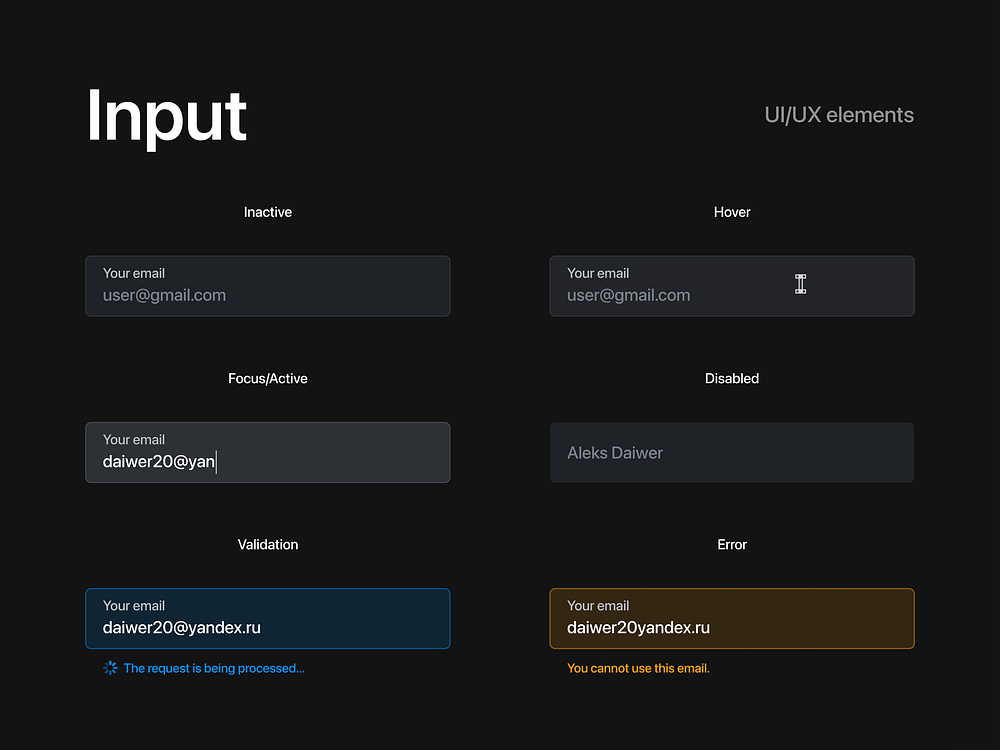This screenshot has width=1000, height=750.
Task: Focus the field containing daiwer20@yan
Action: click(x=267, y=453)
